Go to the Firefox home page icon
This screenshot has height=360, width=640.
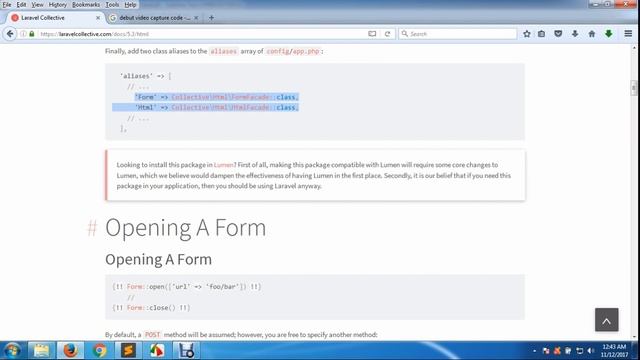coord(592,34)
